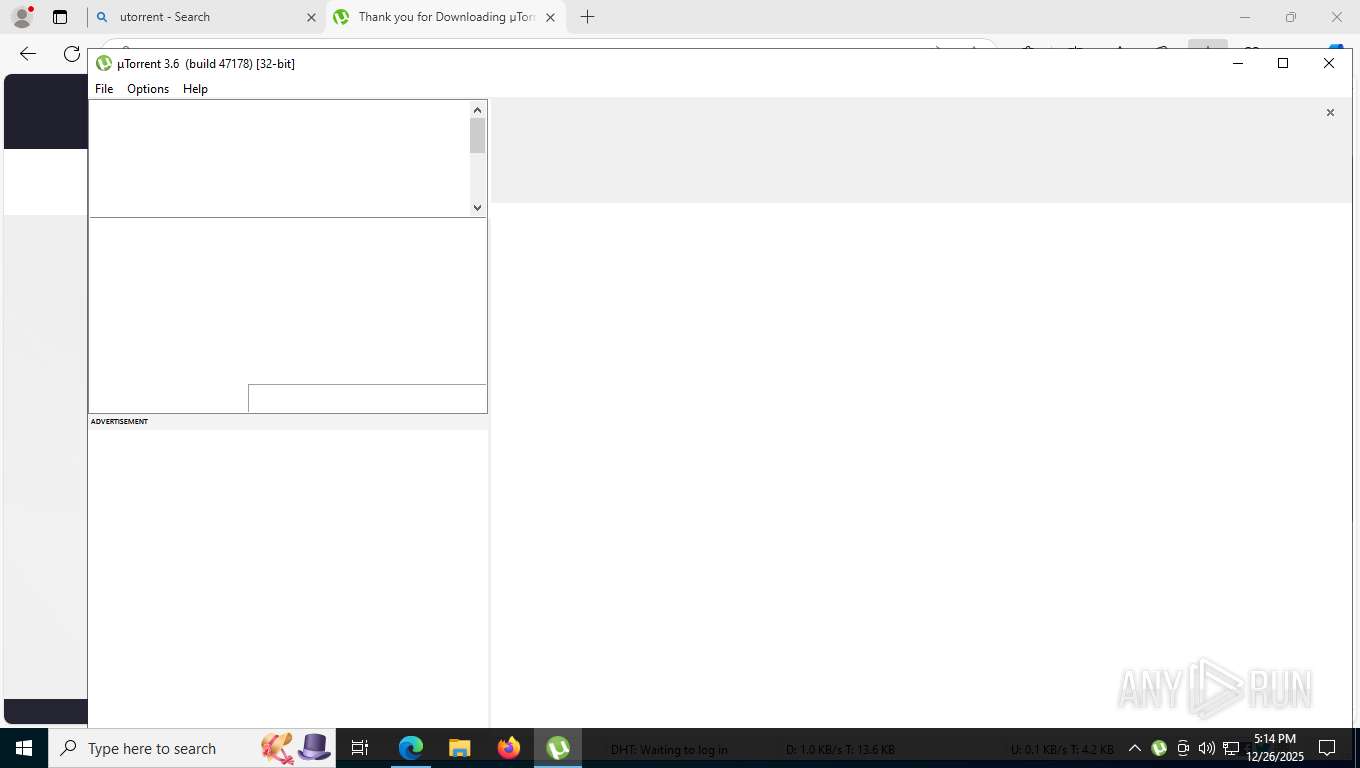Click the browser profile avatar icon
The height and width of the screenshot is (768, 1360).
[x=22, y=17]
